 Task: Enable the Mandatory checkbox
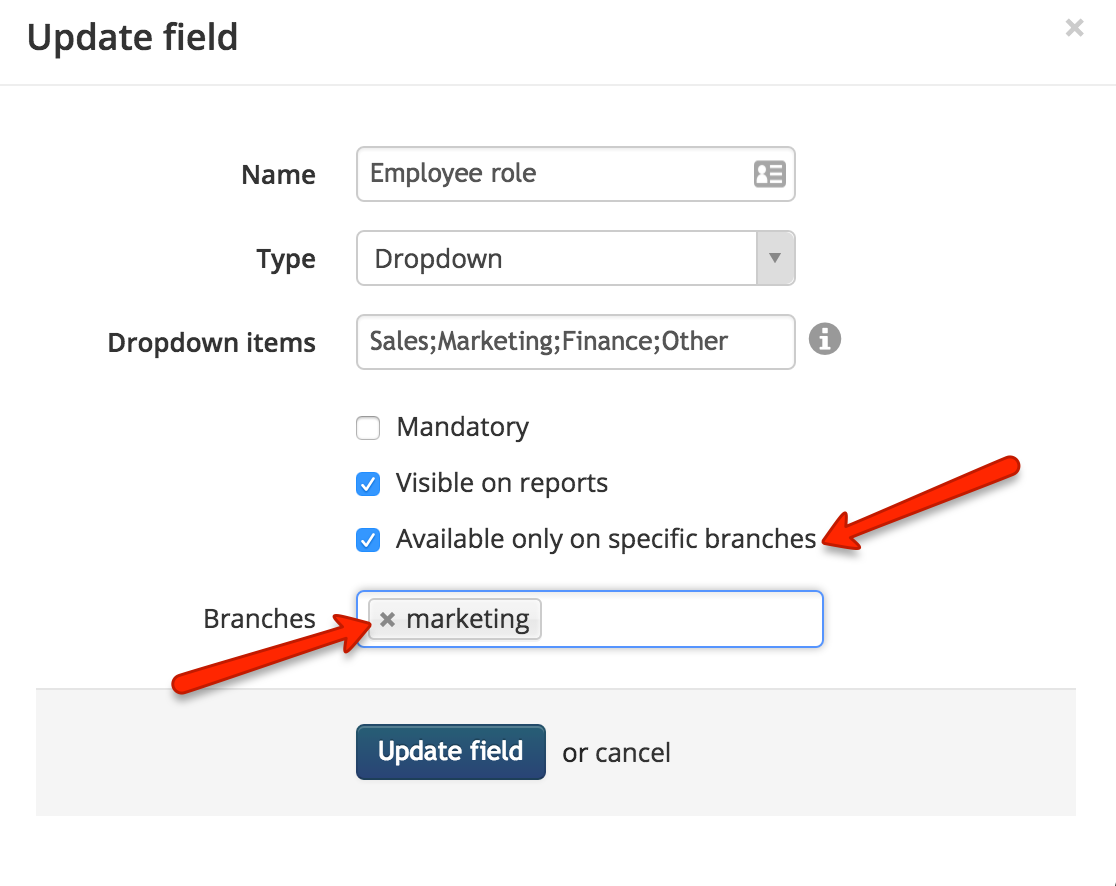(368, 428)
